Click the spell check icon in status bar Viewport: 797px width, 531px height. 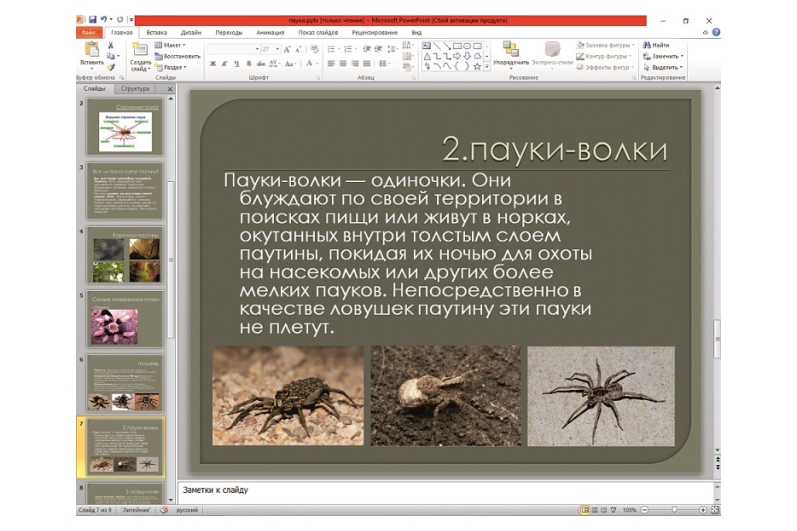[164, 510]
